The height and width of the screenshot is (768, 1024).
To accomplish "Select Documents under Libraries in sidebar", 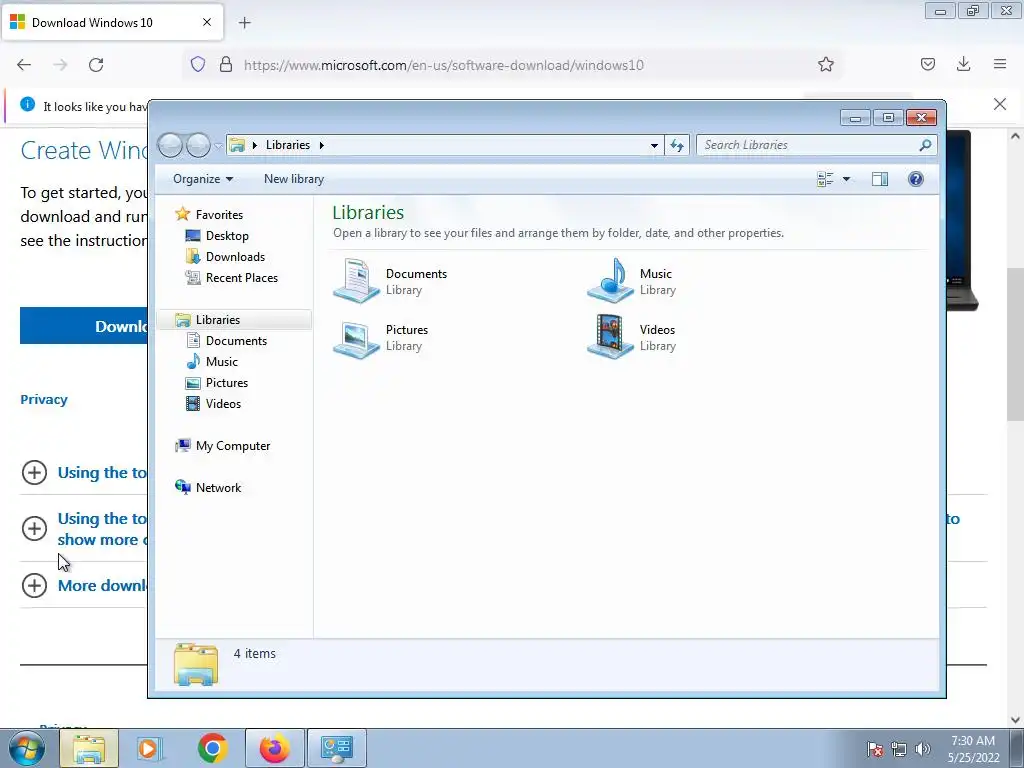I will tap(236, 341).
